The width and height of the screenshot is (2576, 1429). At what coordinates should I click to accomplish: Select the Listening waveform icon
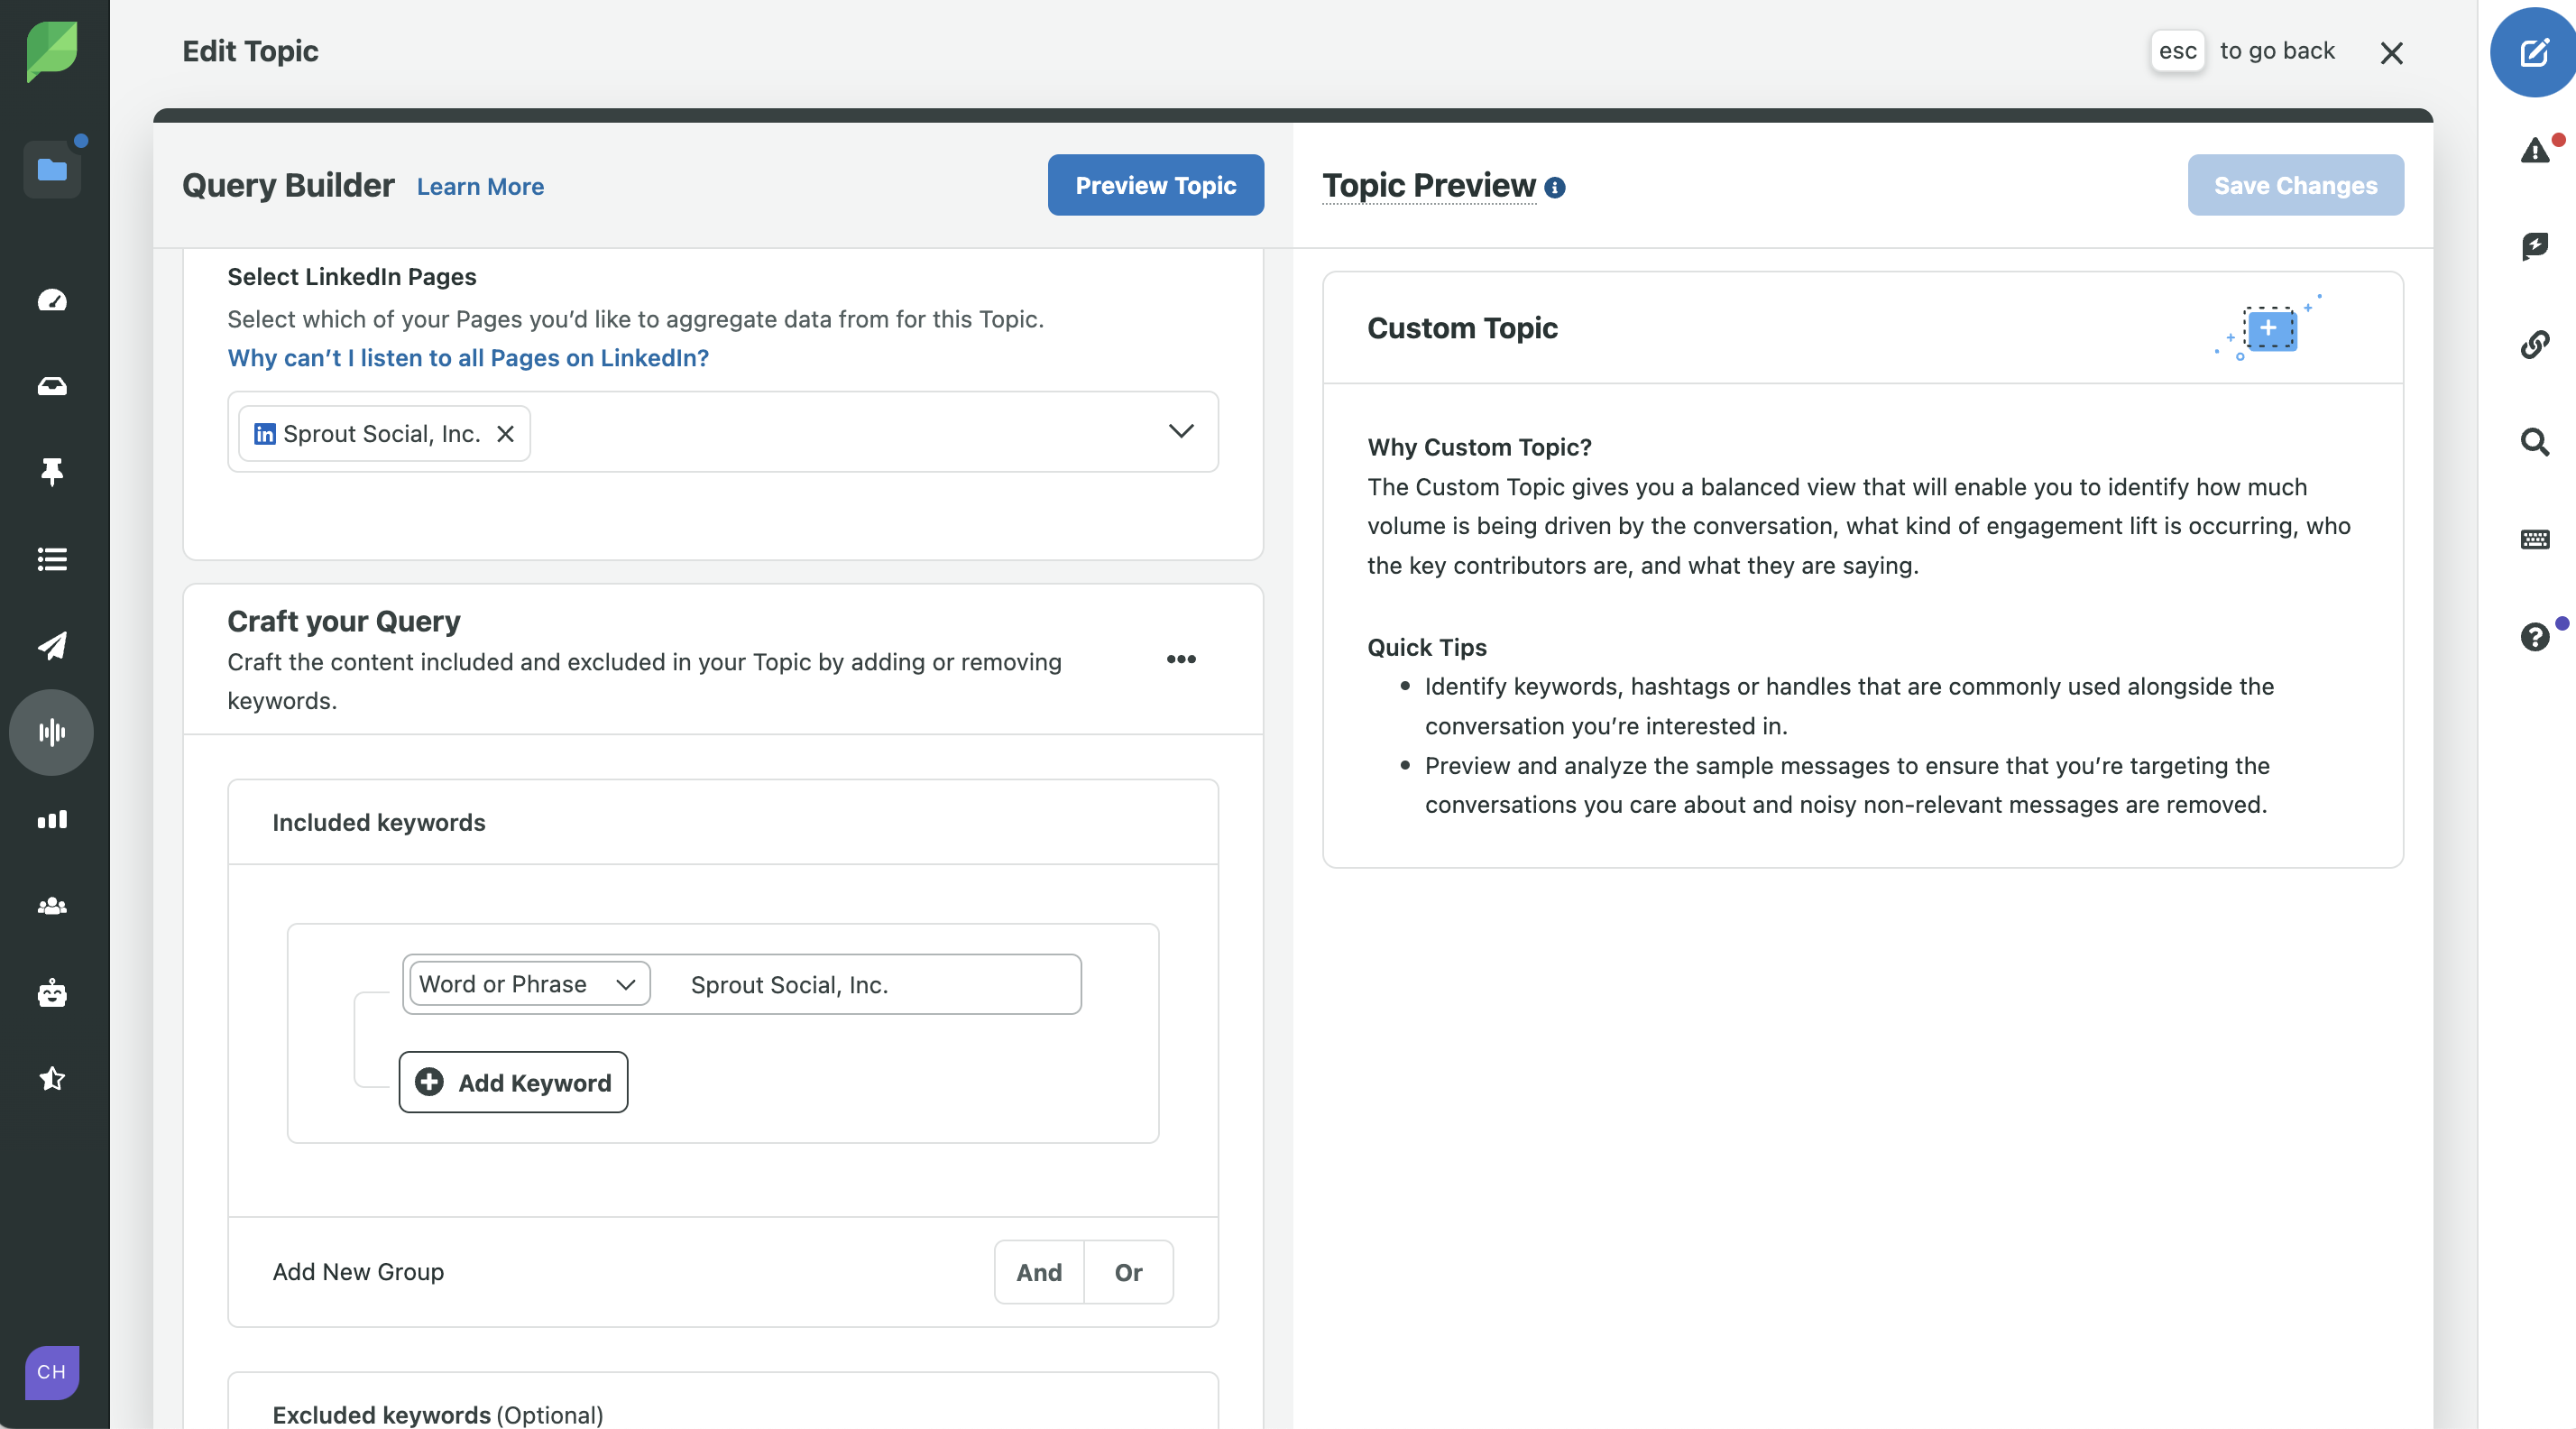click(x=51, y=732)
